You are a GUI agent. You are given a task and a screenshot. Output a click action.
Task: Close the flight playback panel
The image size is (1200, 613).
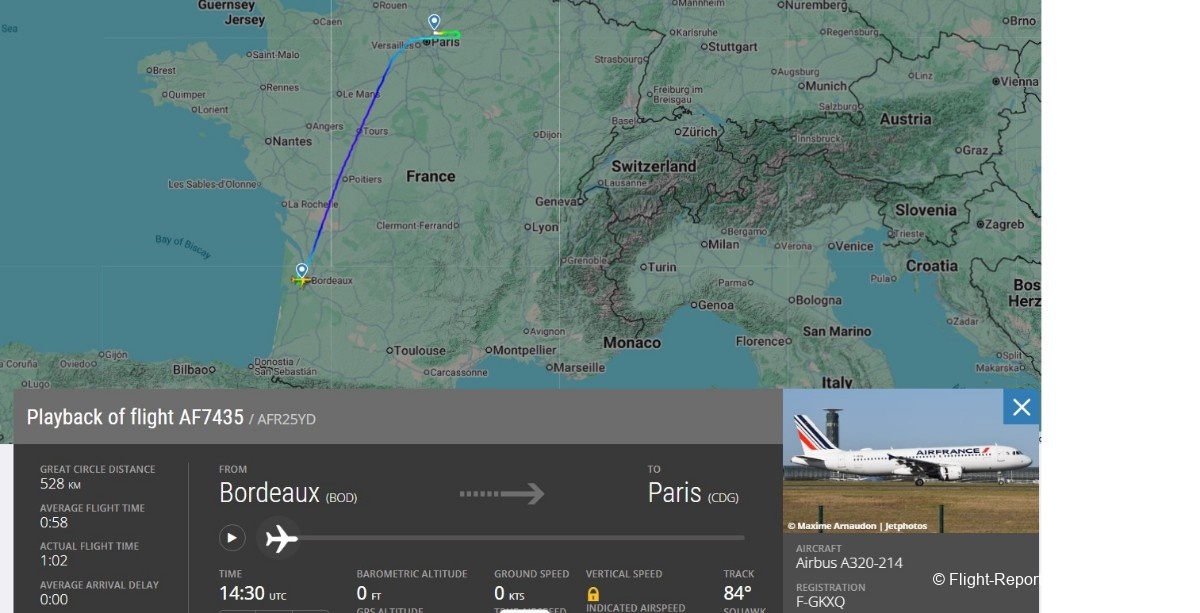pyautogui.click(x=1021, y=407)
